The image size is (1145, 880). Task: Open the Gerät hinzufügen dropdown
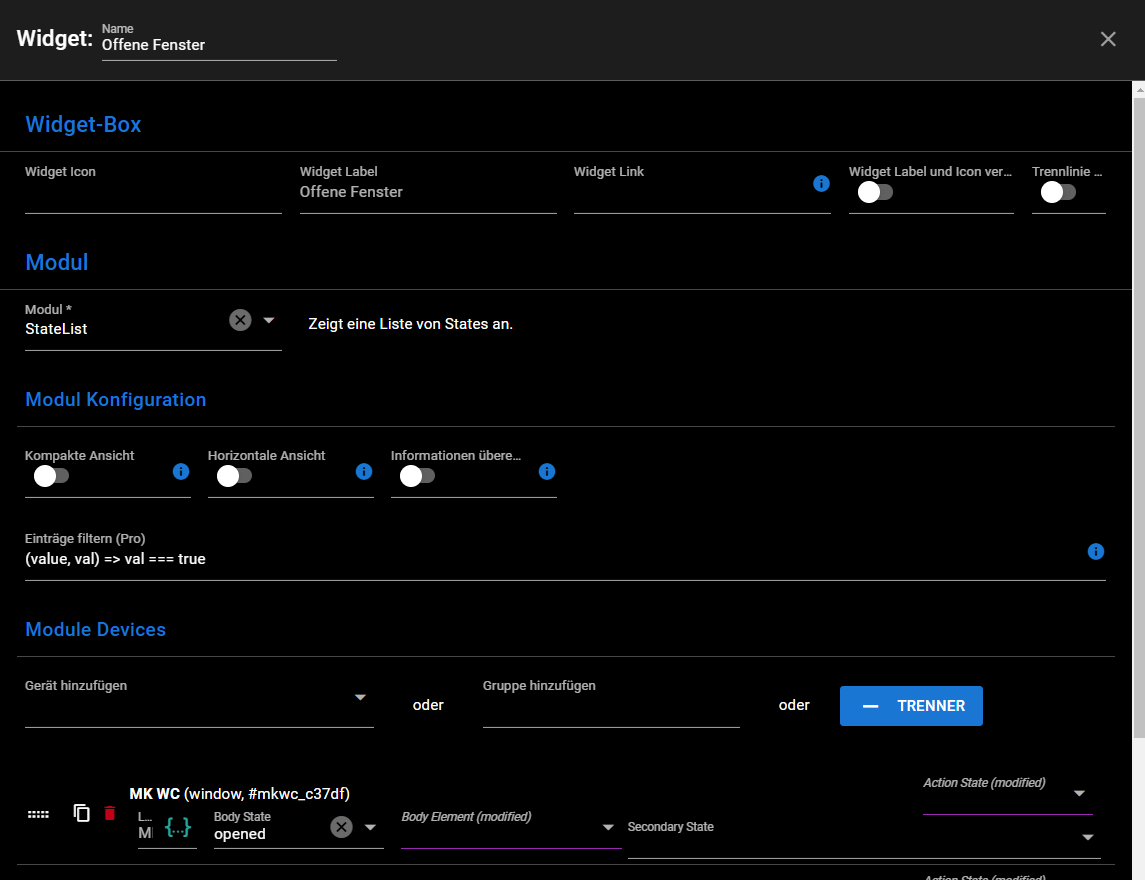(360, 697)
